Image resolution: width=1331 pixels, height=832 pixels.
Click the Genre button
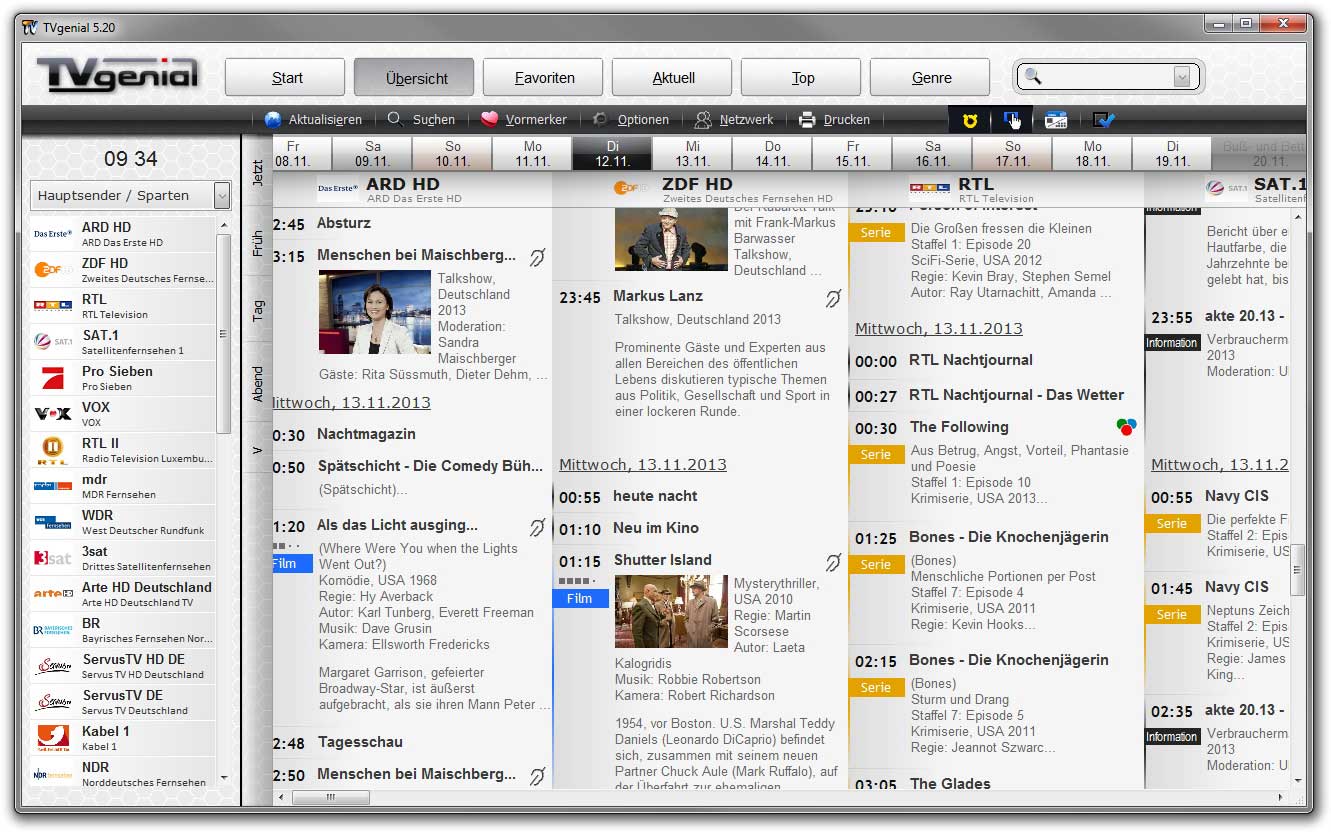pos(929,76)
